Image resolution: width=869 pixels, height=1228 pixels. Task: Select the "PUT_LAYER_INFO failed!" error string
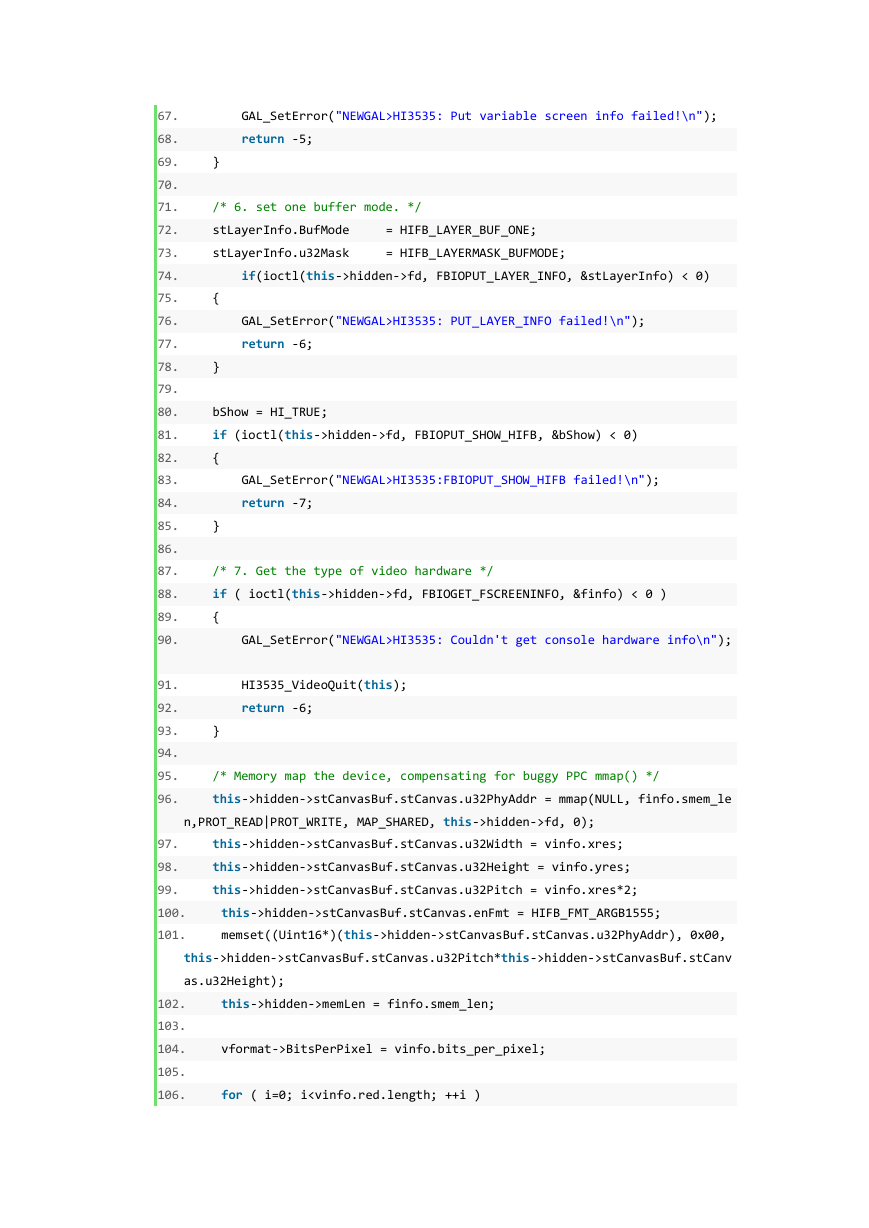[486, 321]
